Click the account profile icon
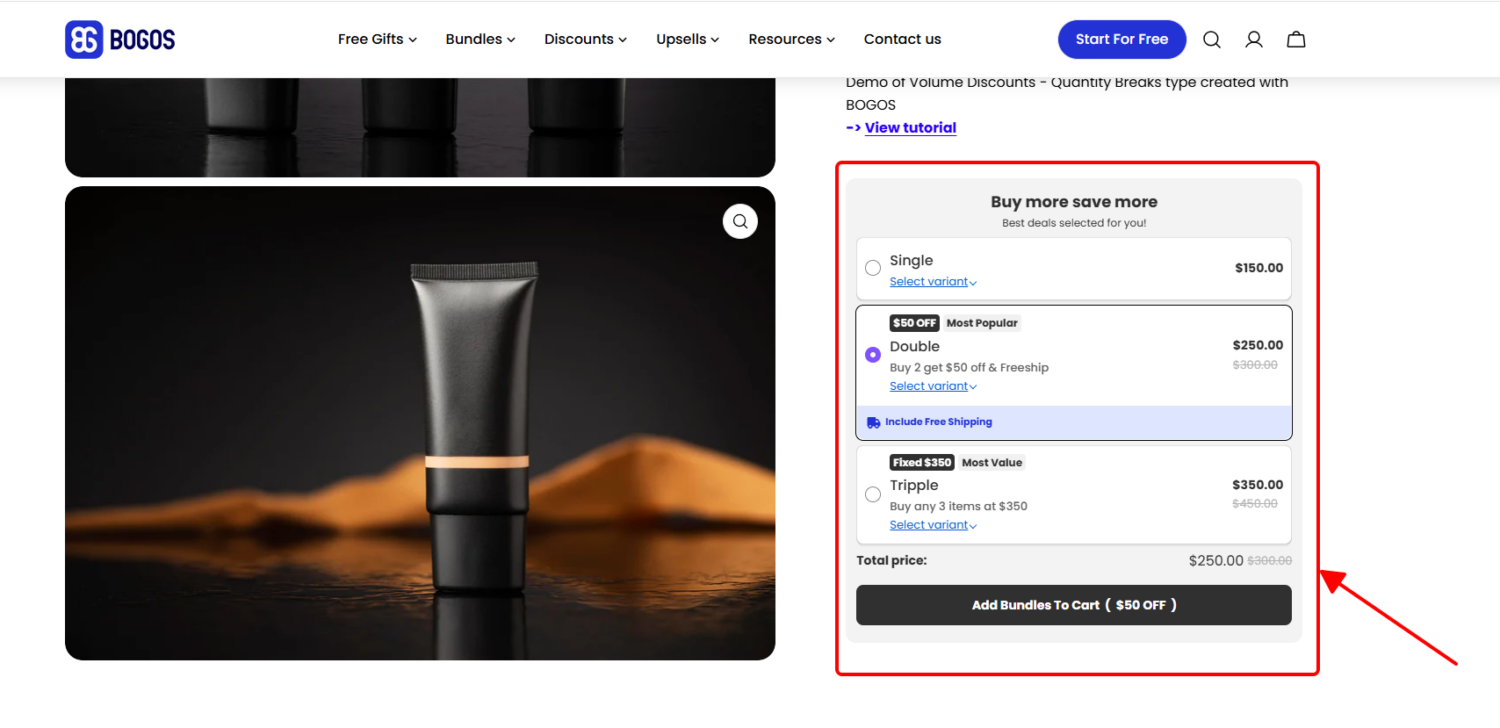The width and height of the screenshot is (1500, 728). click(x=1253, y=39)
